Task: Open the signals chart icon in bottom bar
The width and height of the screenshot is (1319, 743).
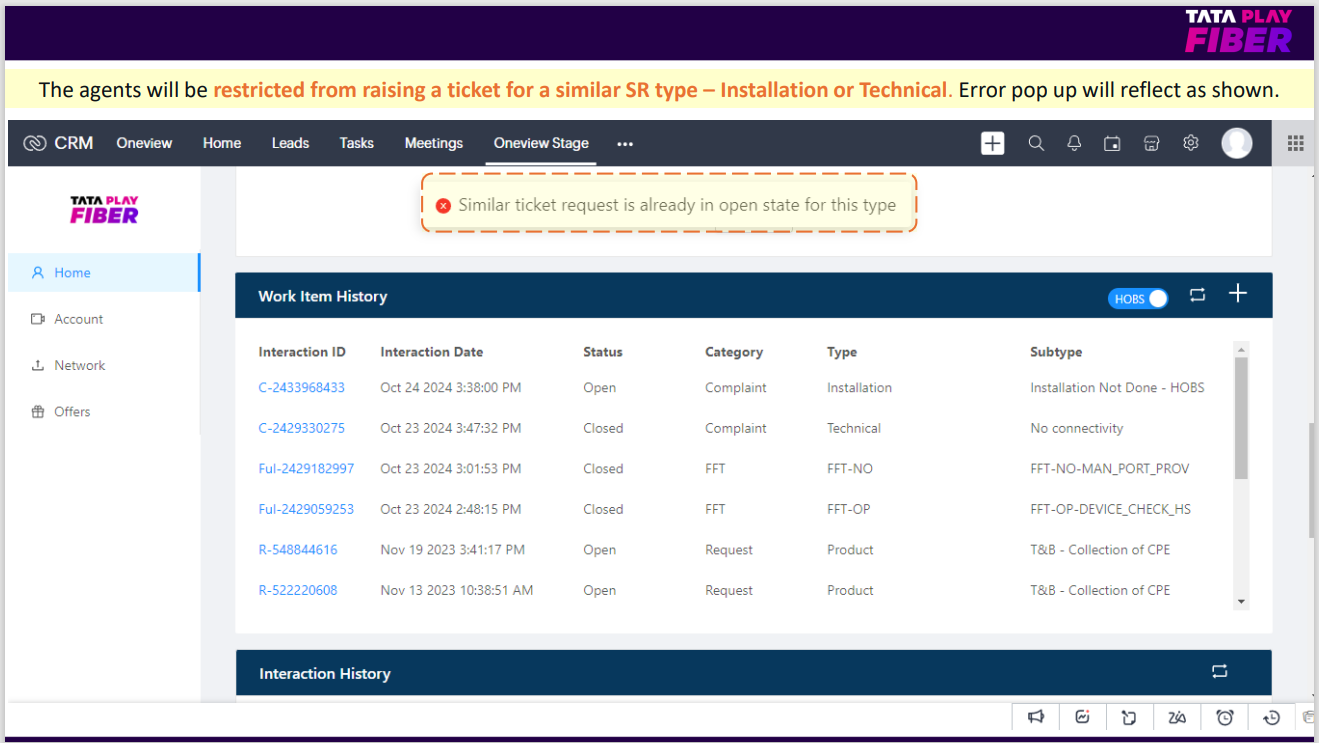Action: [x=1082, y=716]
